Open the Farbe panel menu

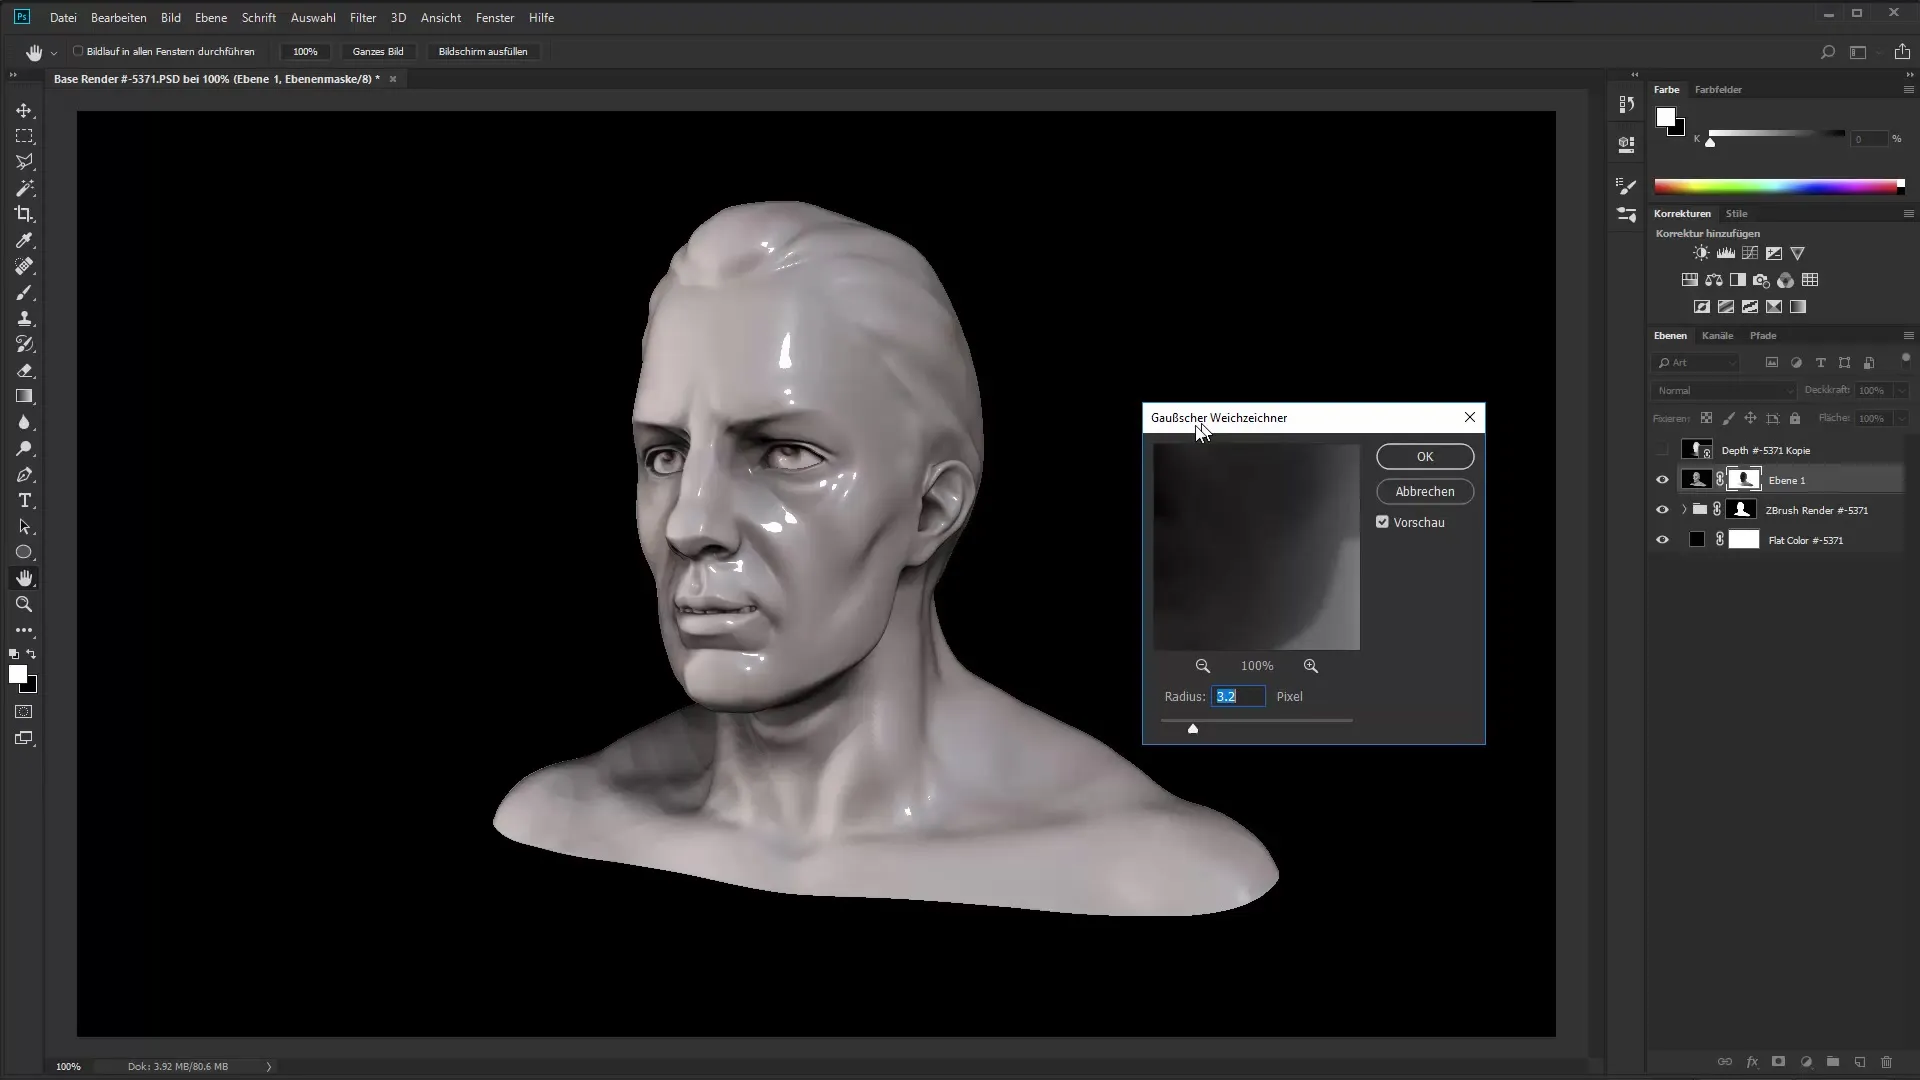tap(1908, 90)
